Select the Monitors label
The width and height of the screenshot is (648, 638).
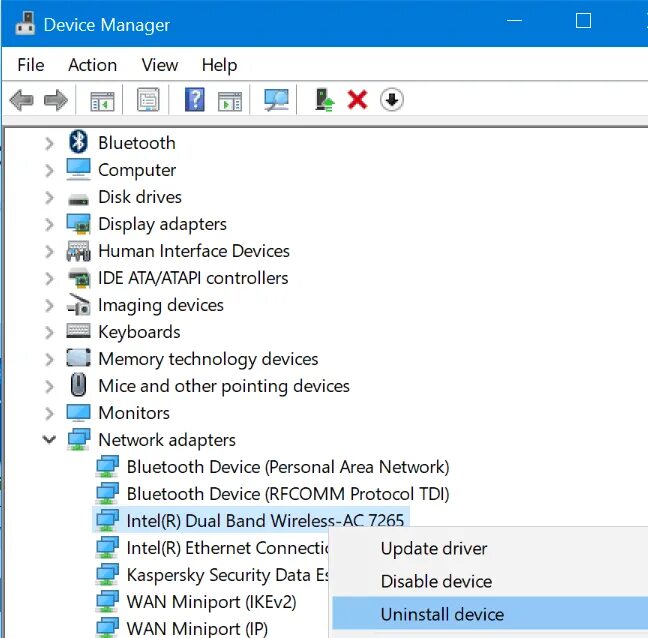coord(134,413)
